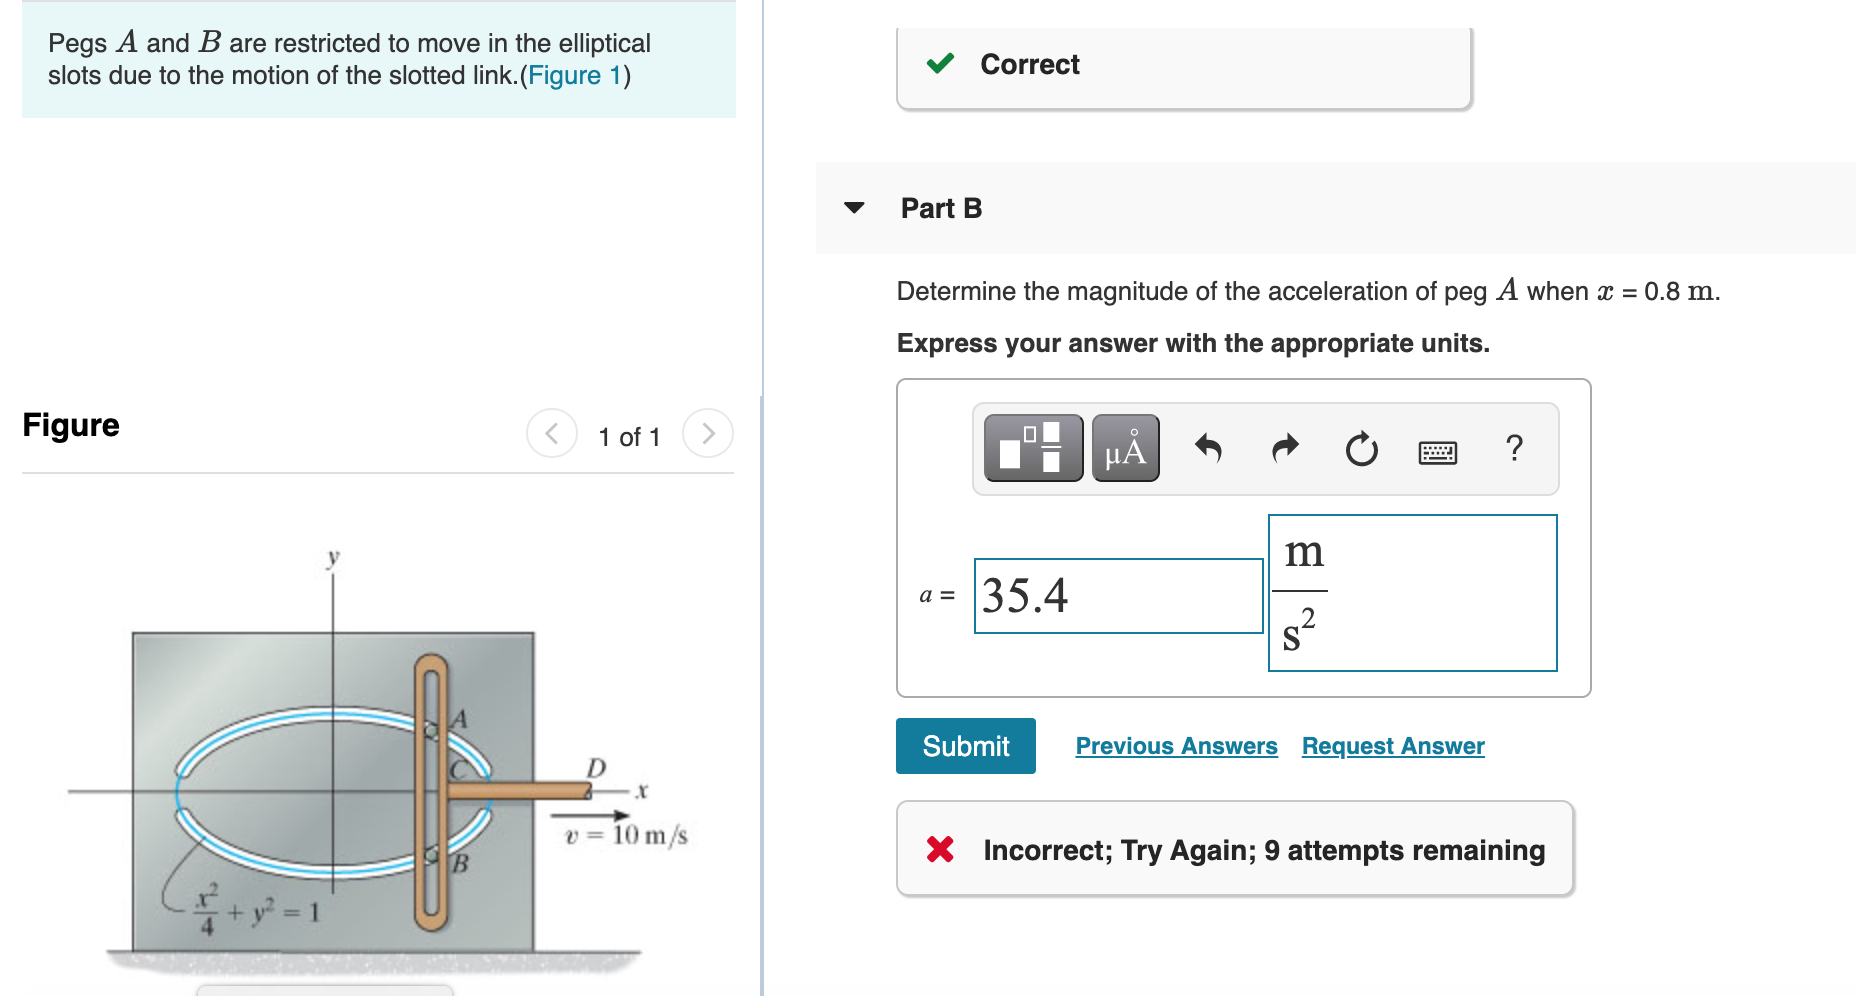Click the right figure navigation chevron
The image size is (1856, 996).
tap(709, 434)
